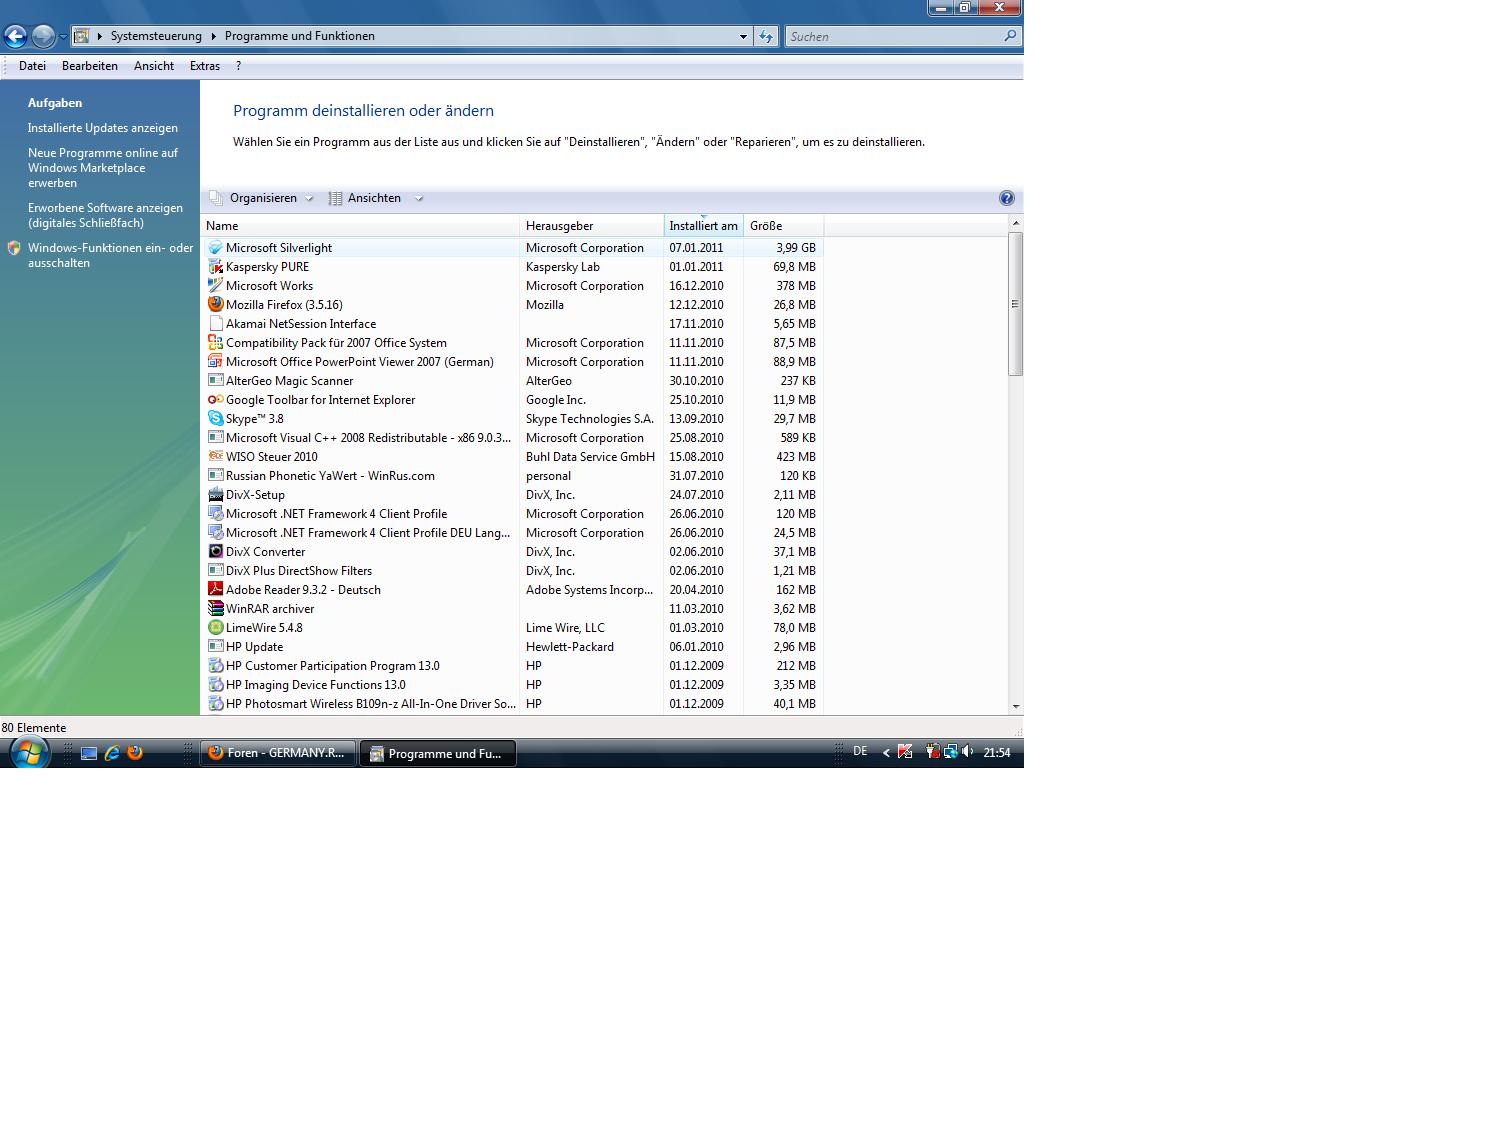Viewport: 1500px width, 1125px height.
Task: Click the forward navigation arrow
Action: pos(43,37)
